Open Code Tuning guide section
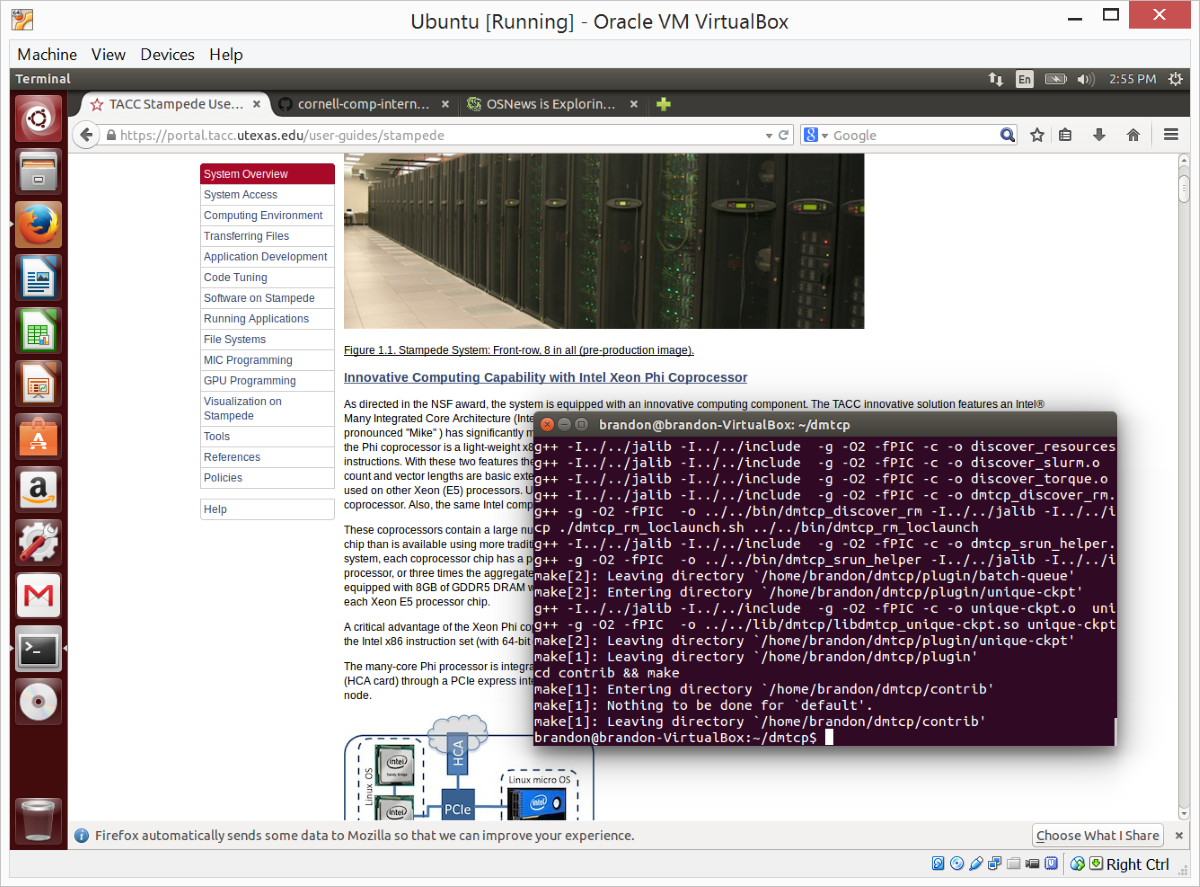This screenshot has width=1200, height=887. (x=267, y=278)
